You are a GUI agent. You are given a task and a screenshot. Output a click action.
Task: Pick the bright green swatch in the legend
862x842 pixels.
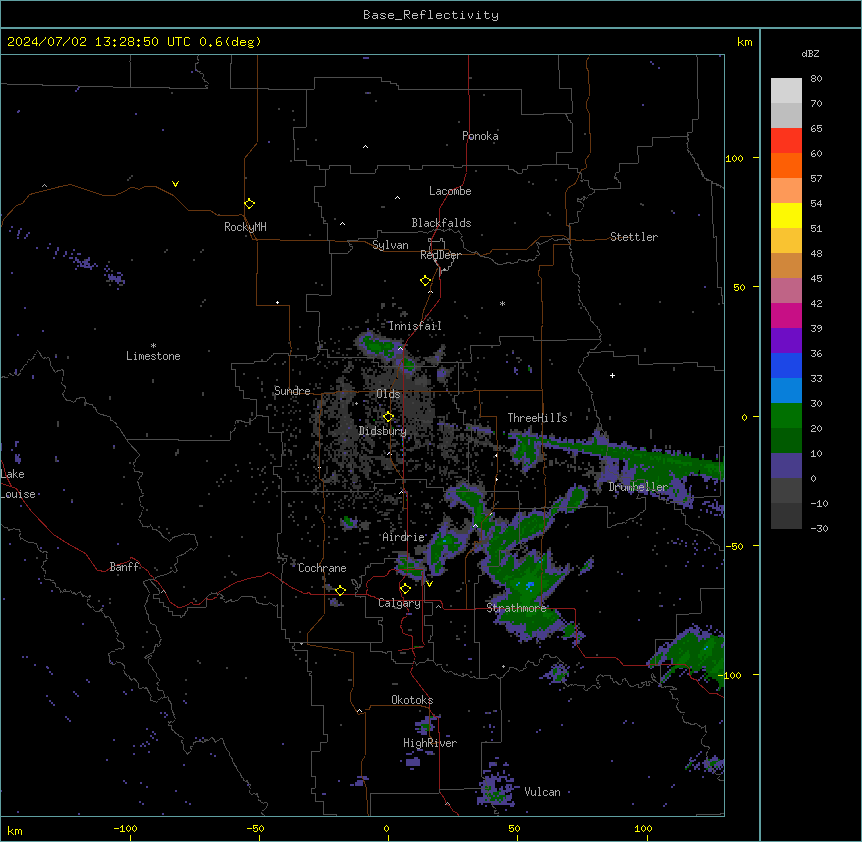786,416
